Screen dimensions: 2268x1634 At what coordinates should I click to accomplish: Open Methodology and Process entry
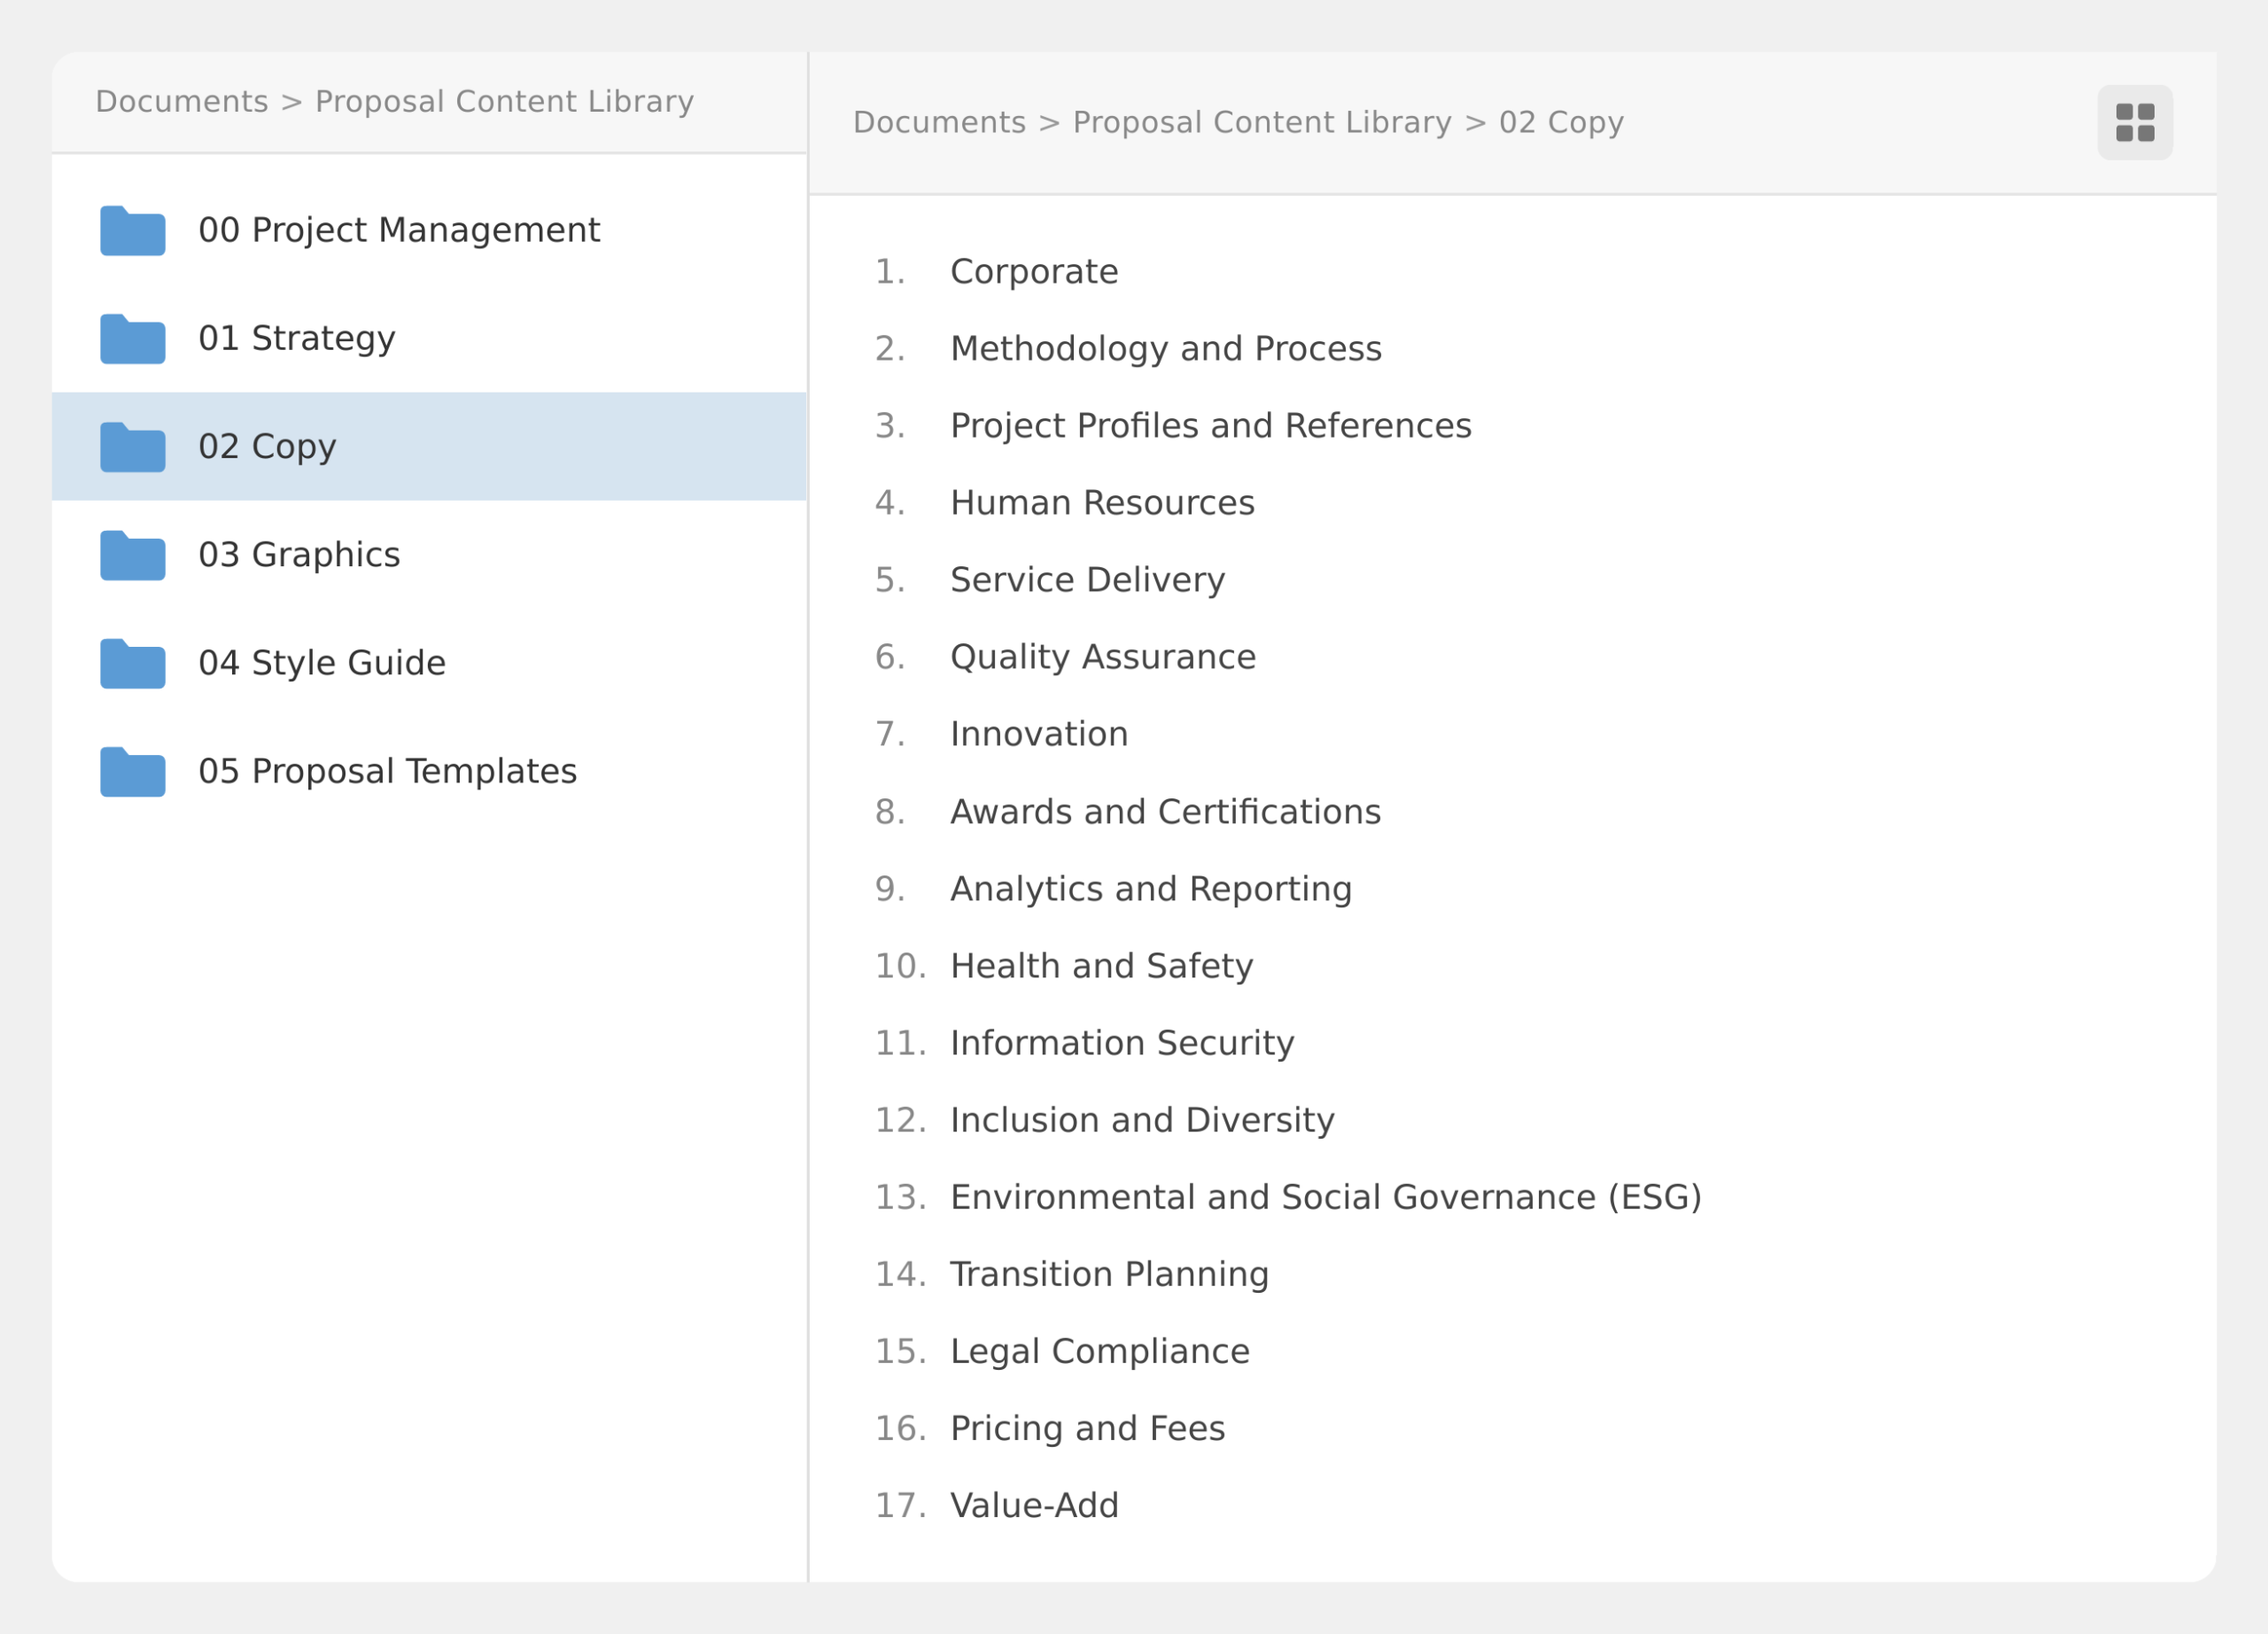pos(1165,349)
